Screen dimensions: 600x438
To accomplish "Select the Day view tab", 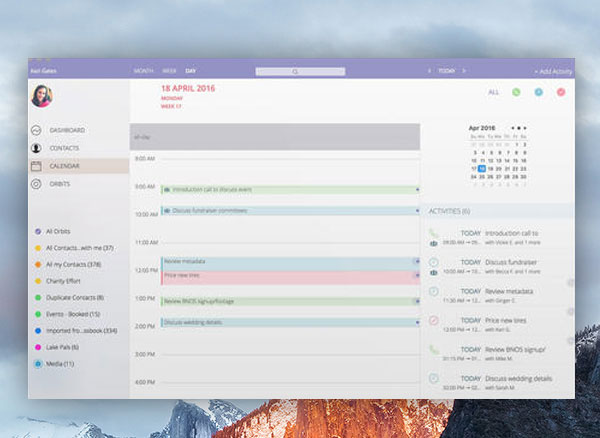I will coord(191,71).
